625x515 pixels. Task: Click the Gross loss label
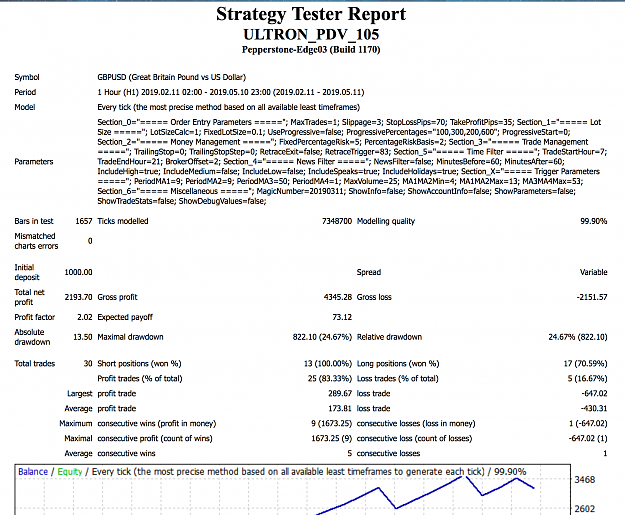(374, 297)
